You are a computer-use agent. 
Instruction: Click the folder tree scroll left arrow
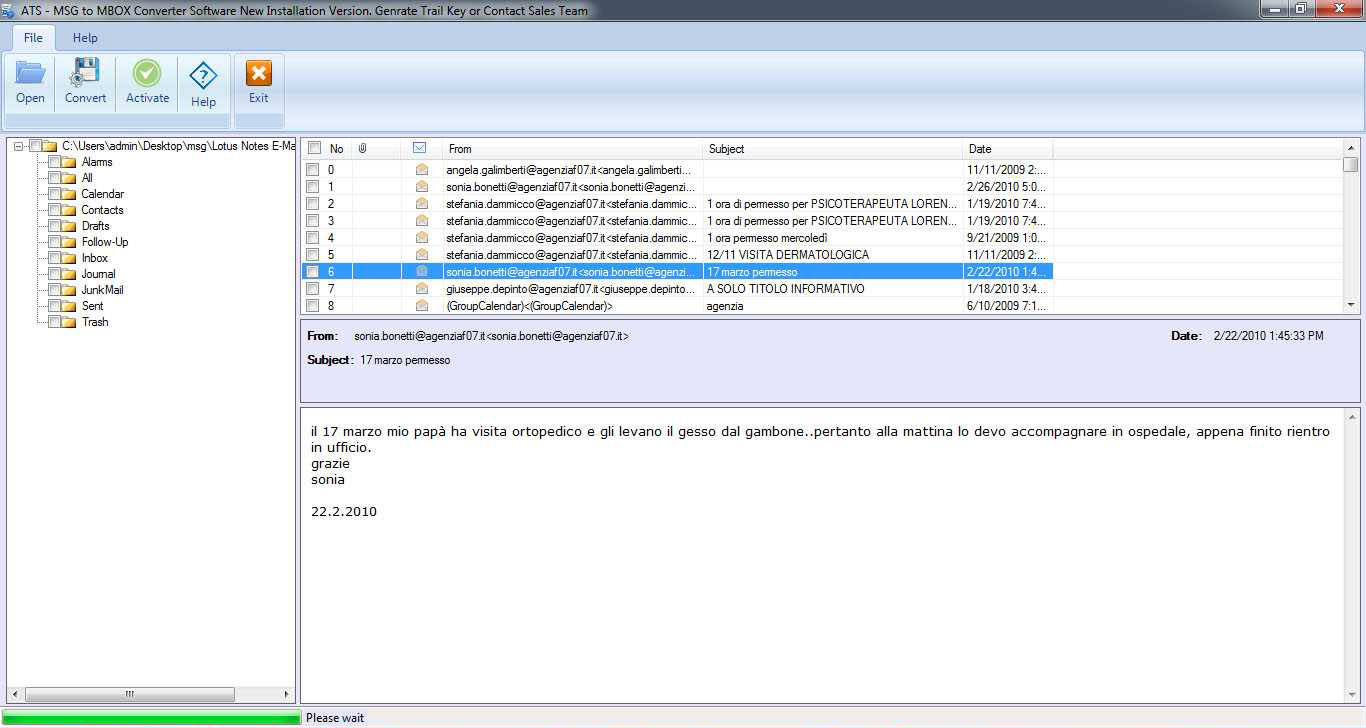[14, 694]
